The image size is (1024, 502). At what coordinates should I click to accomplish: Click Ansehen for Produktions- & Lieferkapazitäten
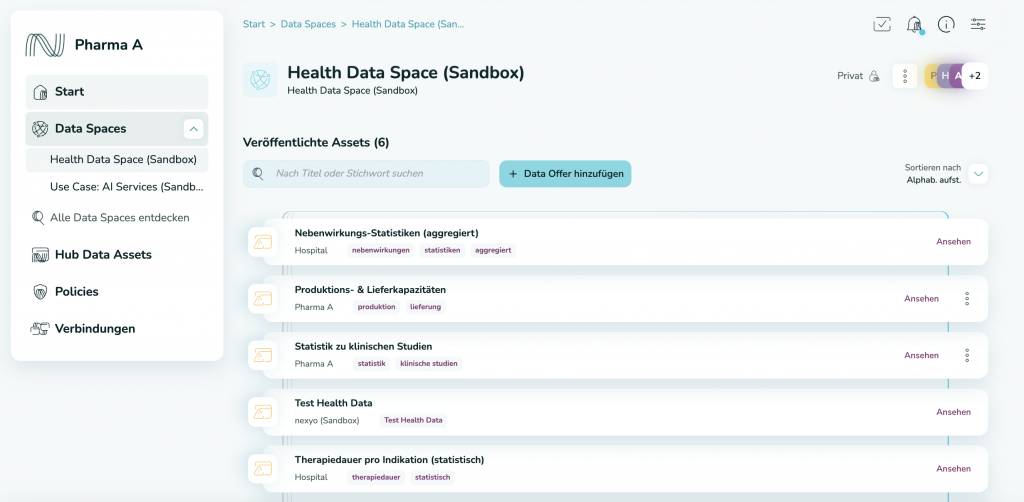tap(921, 298)
